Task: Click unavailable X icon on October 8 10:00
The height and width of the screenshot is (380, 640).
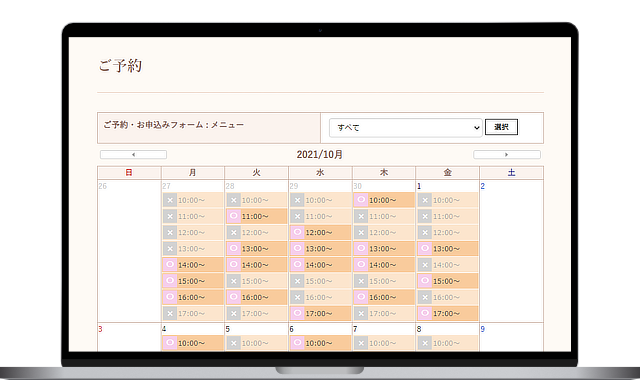Action: tap(424, 343)
